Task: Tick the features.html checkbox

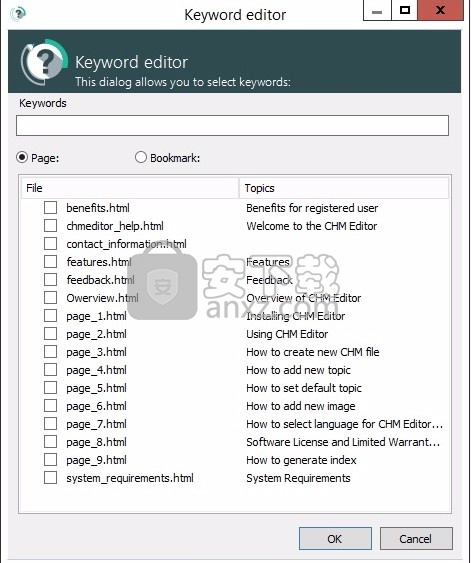Action: pos(50,261)
